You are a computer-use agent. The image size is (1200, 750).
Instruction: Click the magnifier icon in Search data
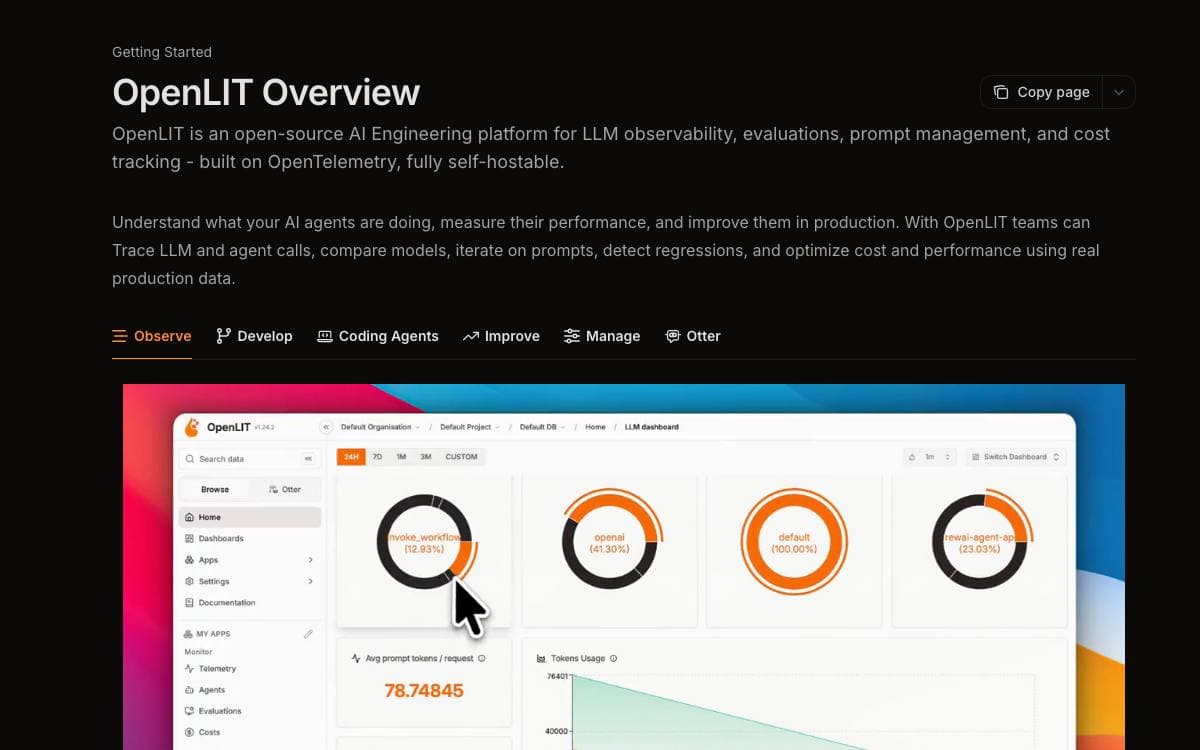coord(190,459)
